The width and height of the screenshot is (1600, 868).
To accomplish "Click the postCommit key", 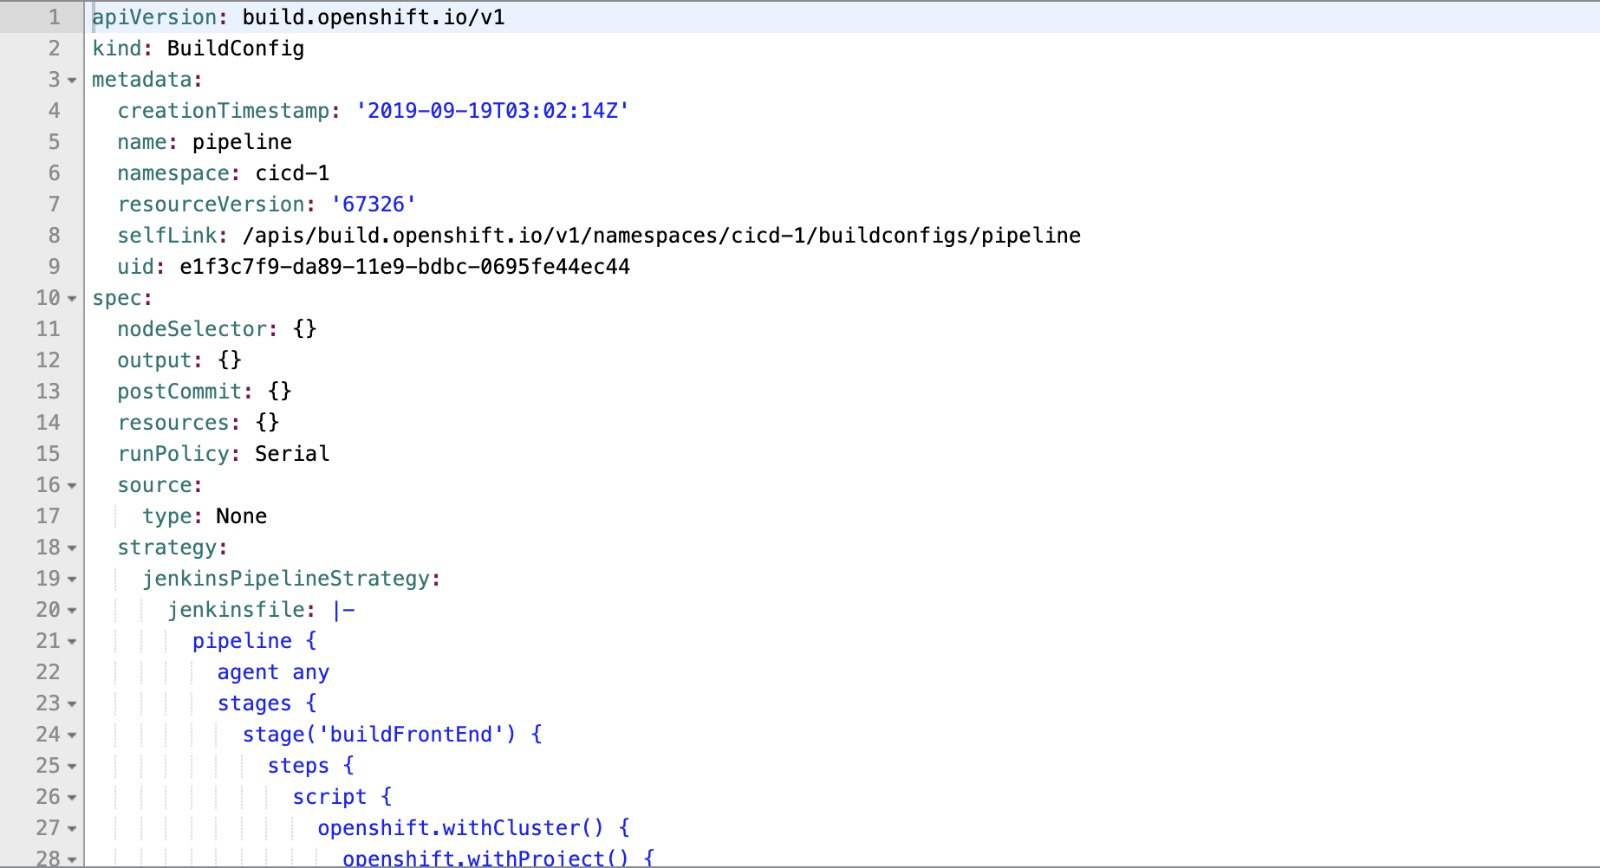I will [x=179, y=391].
